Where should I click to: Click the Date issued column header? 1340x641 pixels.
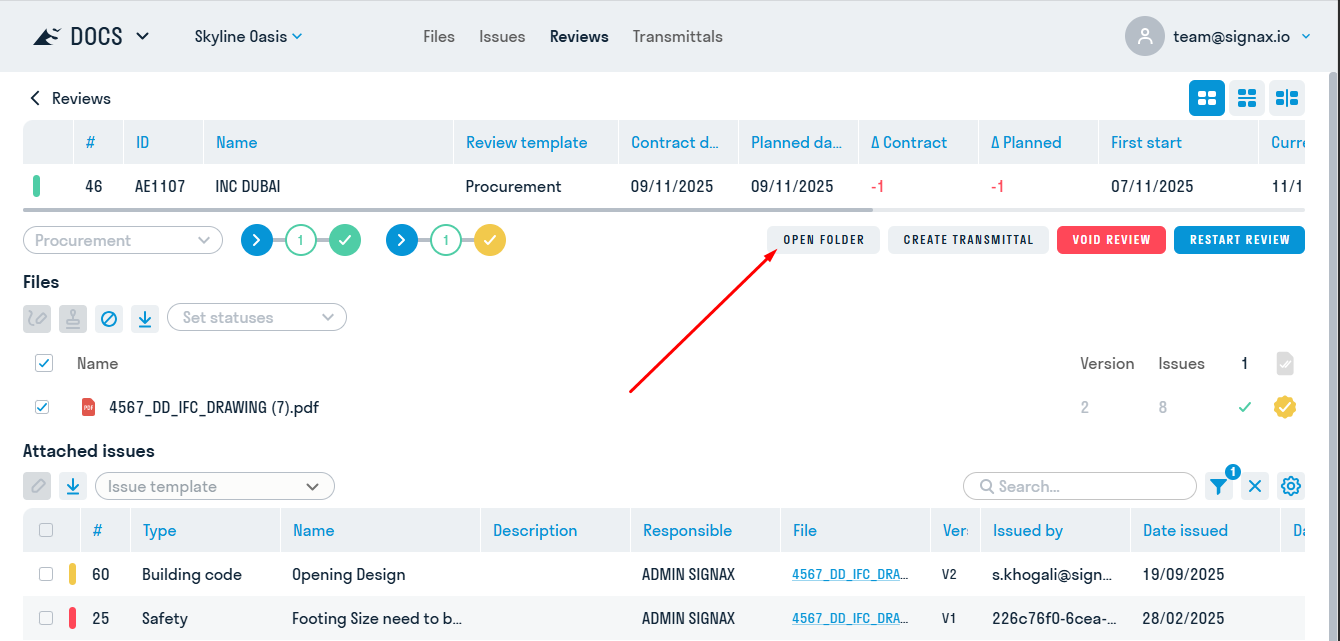point(1185,530)
